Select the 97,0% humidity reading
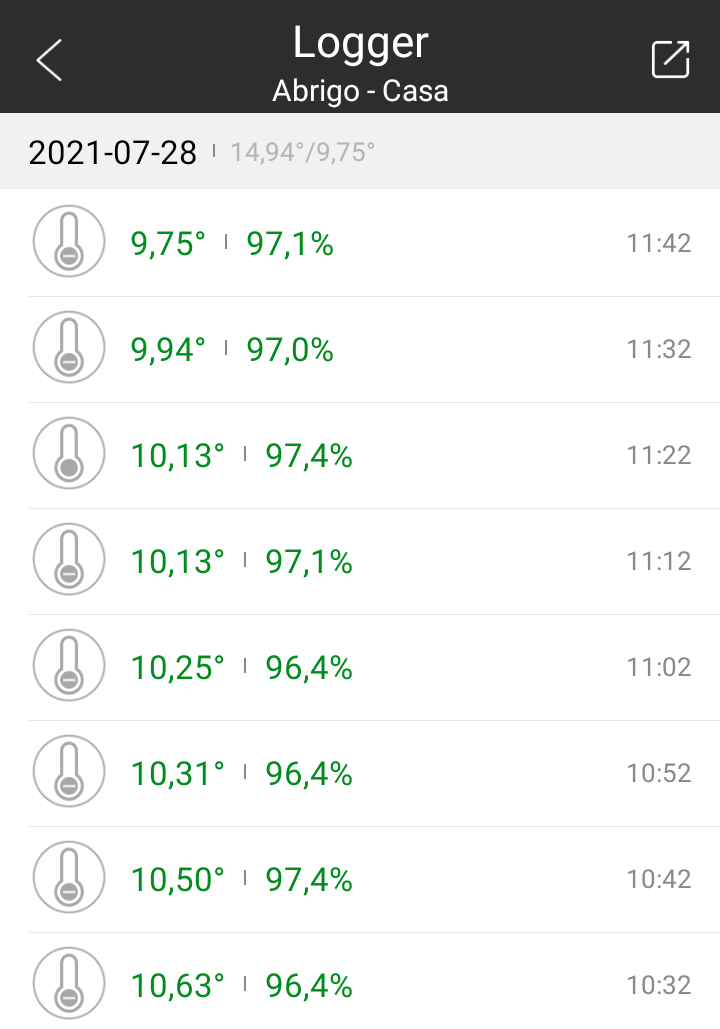Screen dimensions: 720x1029 click(x=290, y=350)
